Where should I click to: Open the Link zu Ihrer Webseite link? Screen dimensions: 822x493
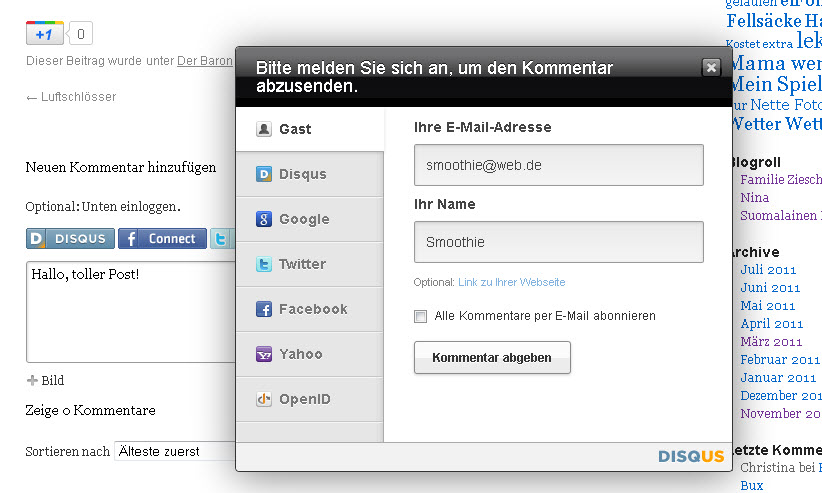click(511, 282)
